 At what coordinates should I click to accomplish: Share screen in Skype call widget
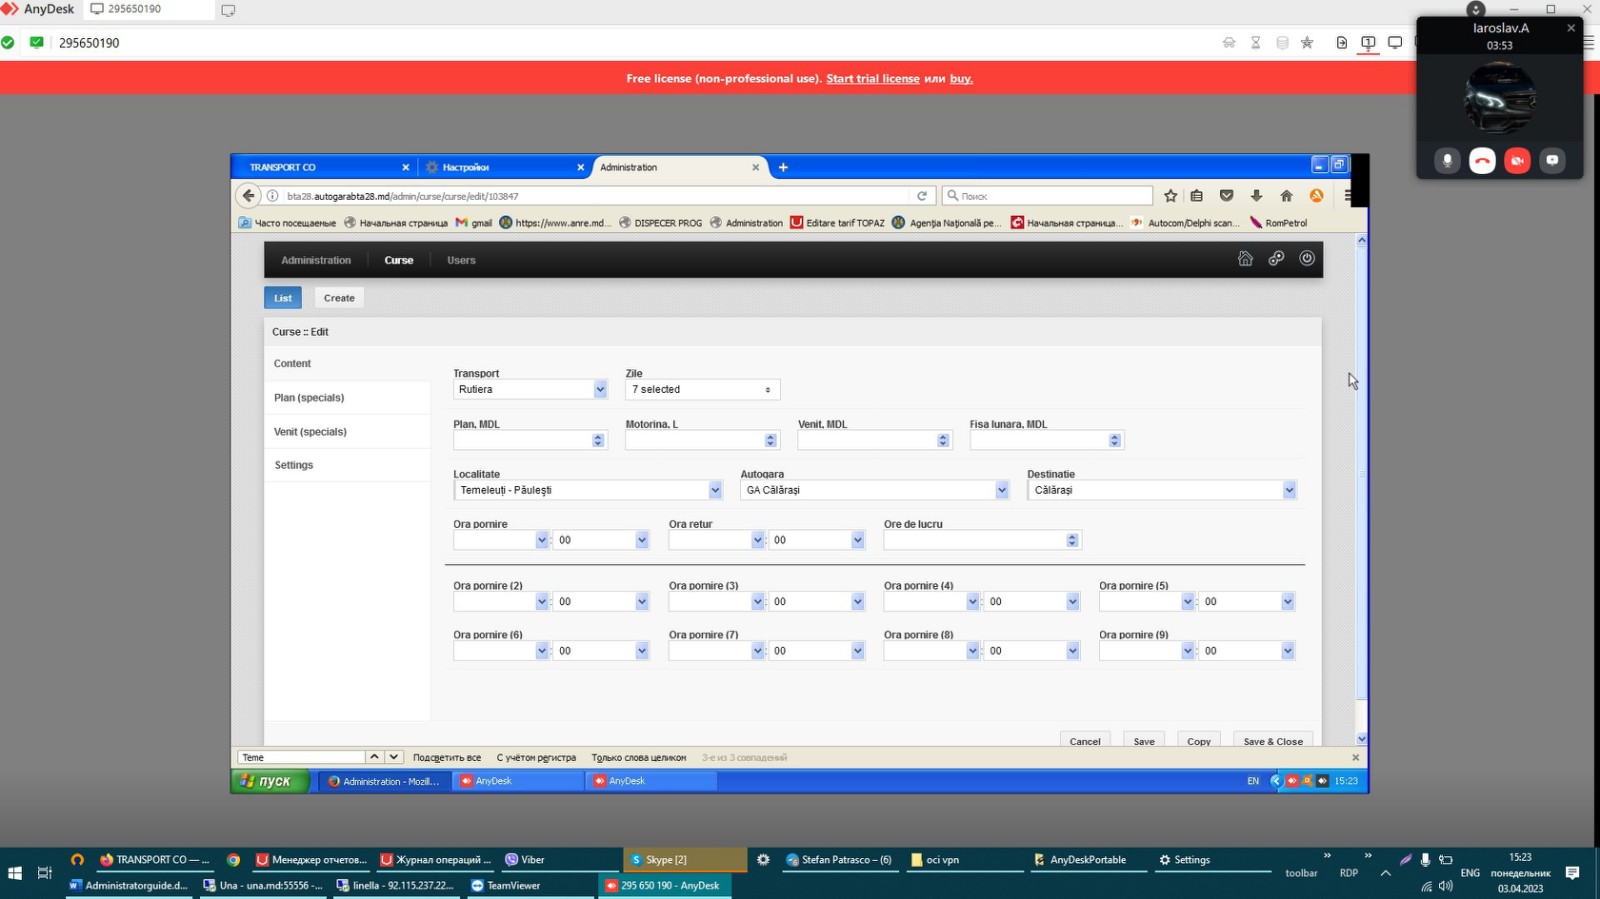(1552, 160)
